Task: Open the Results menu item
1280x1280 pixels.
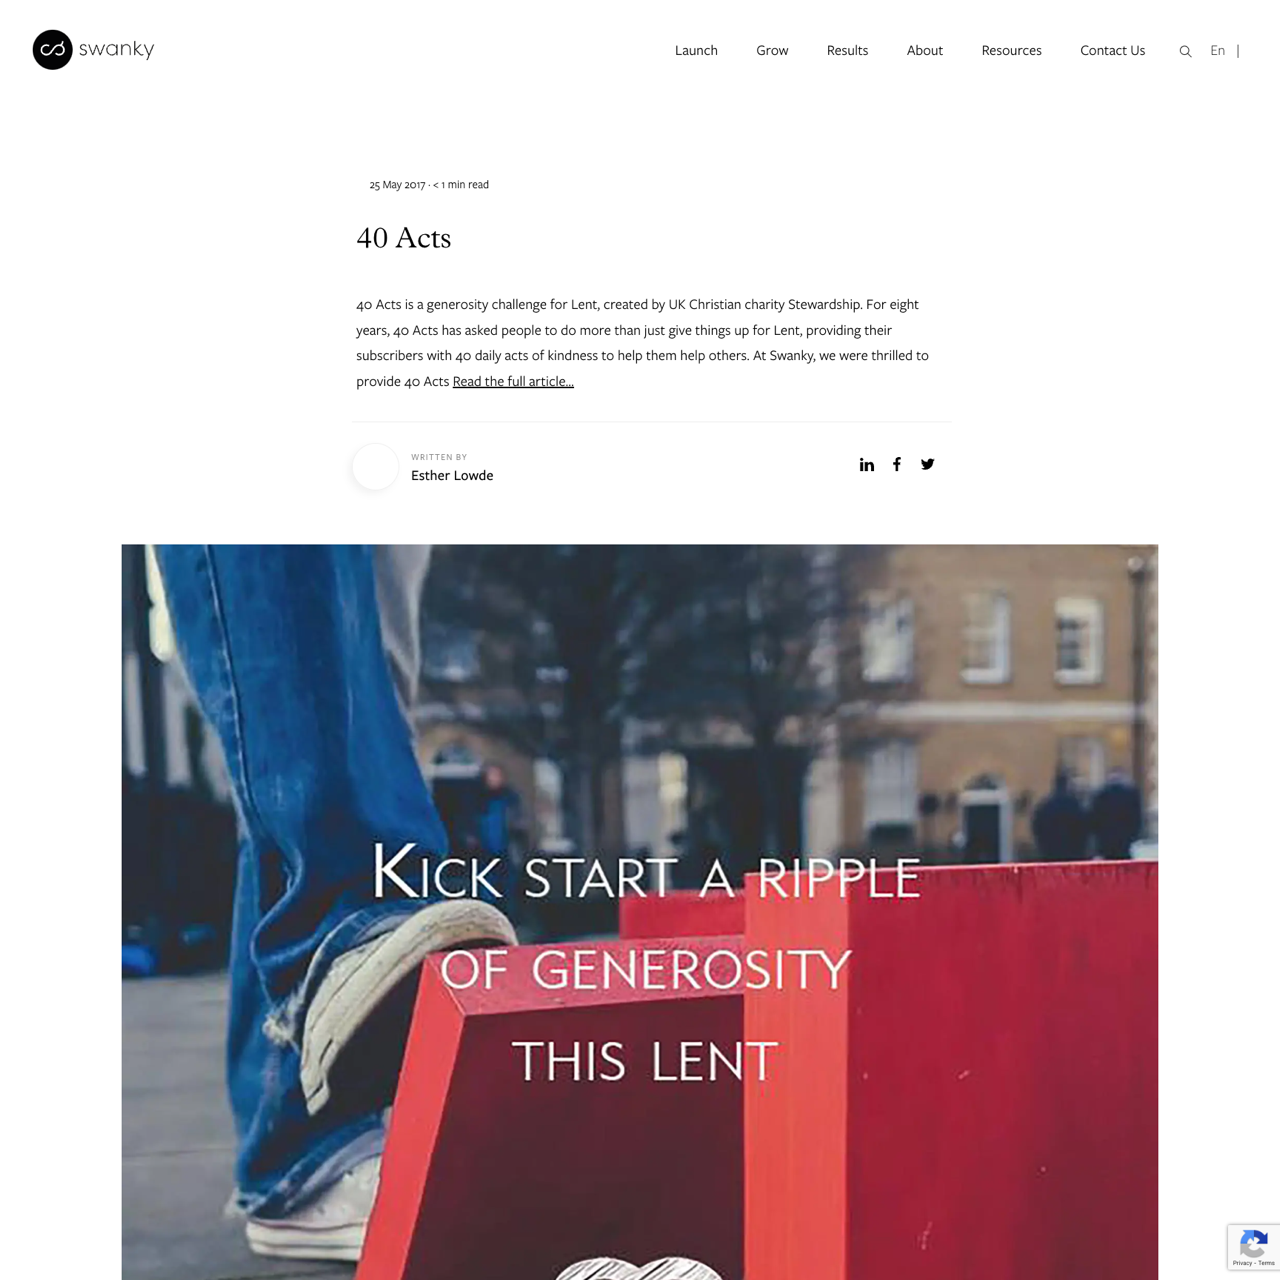Action: pyautogui.click(x=847, y=50)
